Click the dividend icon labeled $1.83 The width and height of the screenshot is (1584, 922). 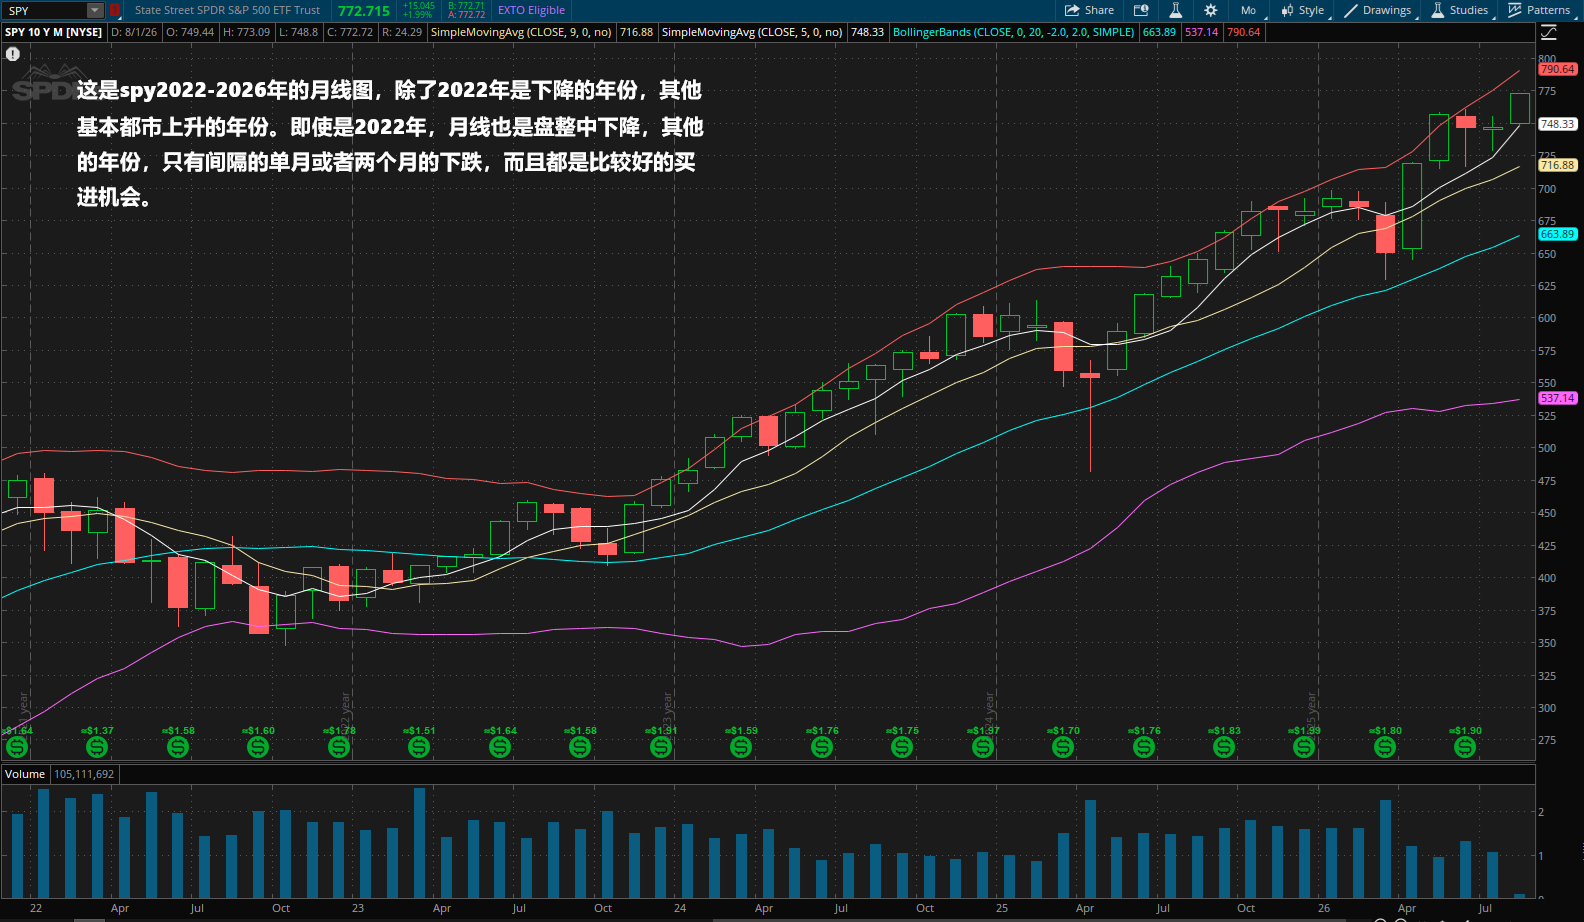pyautogui.click(x=1224, y=747)
